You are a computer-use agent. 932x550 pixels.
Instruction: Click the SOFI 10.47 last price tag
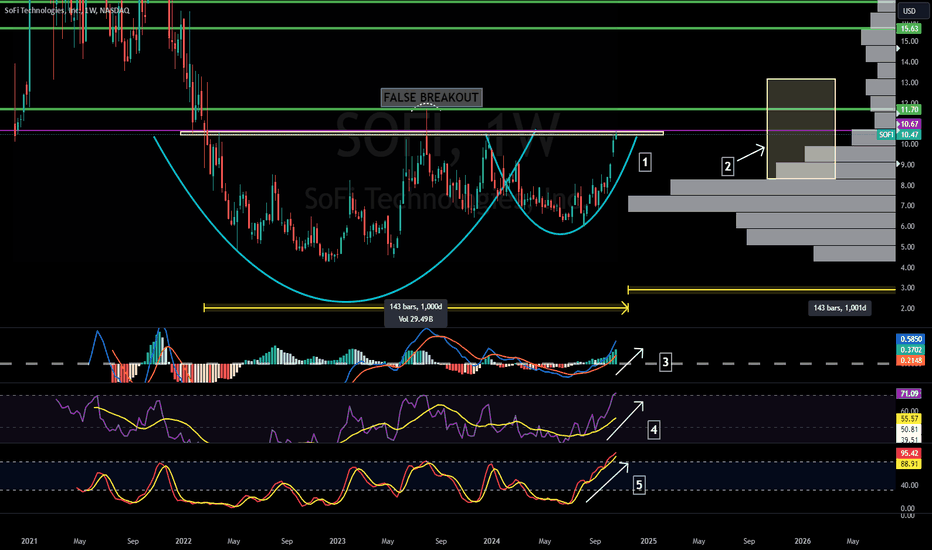point(899,135)
